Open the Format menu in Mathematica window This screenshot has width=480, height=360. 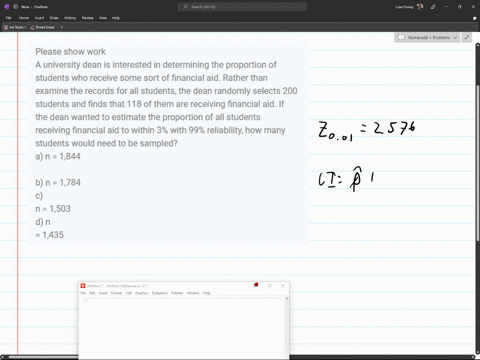pyautogui.click(x=116, y=293)
